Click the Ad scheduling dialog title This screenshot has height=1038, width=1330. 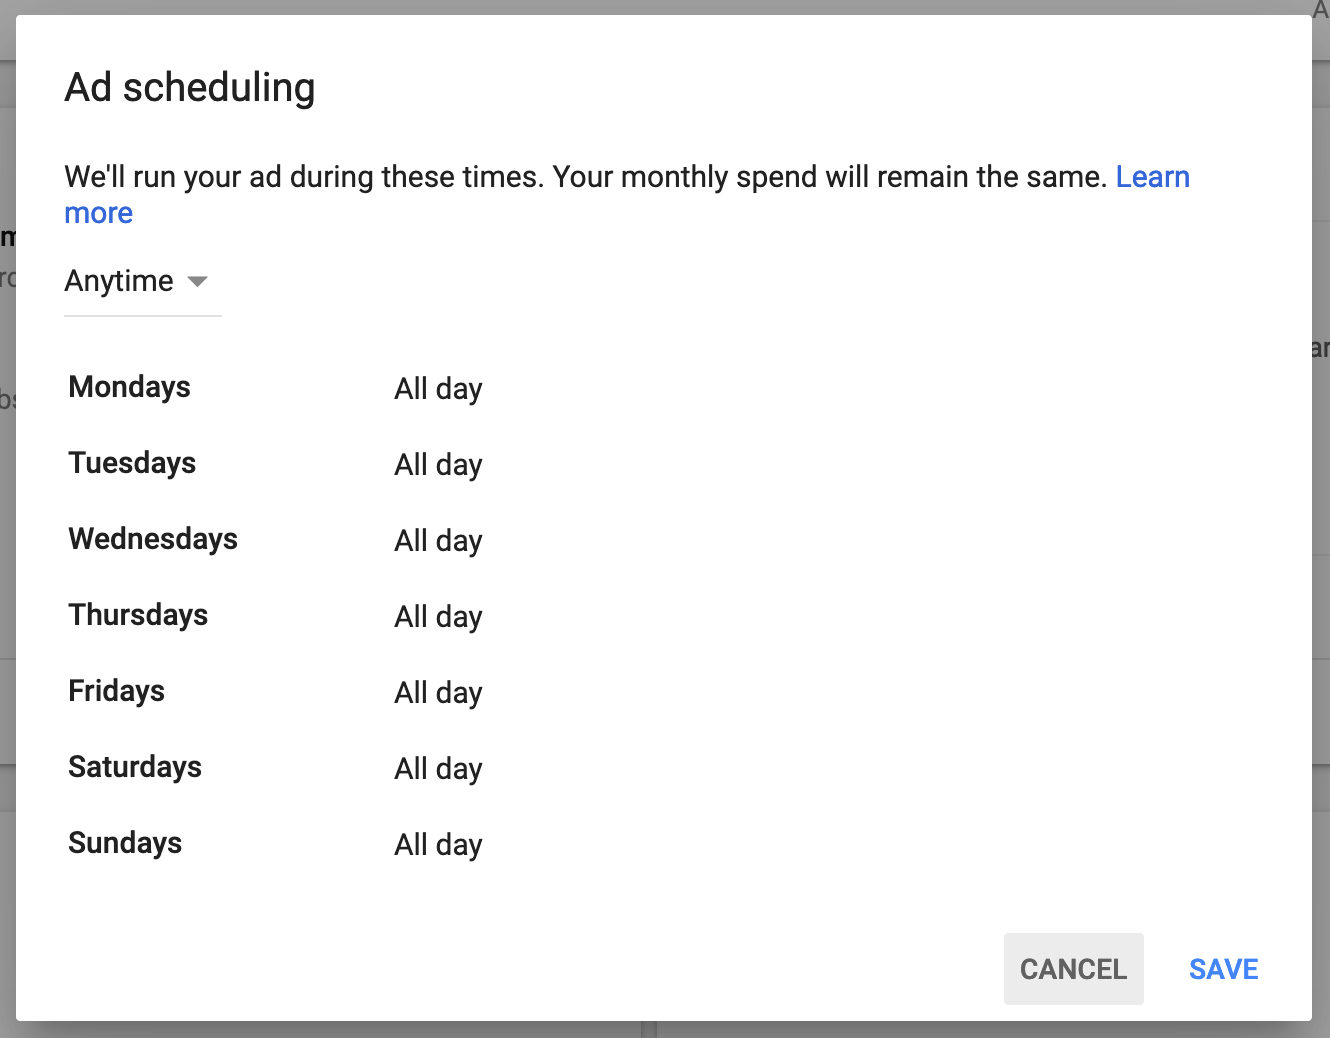point(190,88)
